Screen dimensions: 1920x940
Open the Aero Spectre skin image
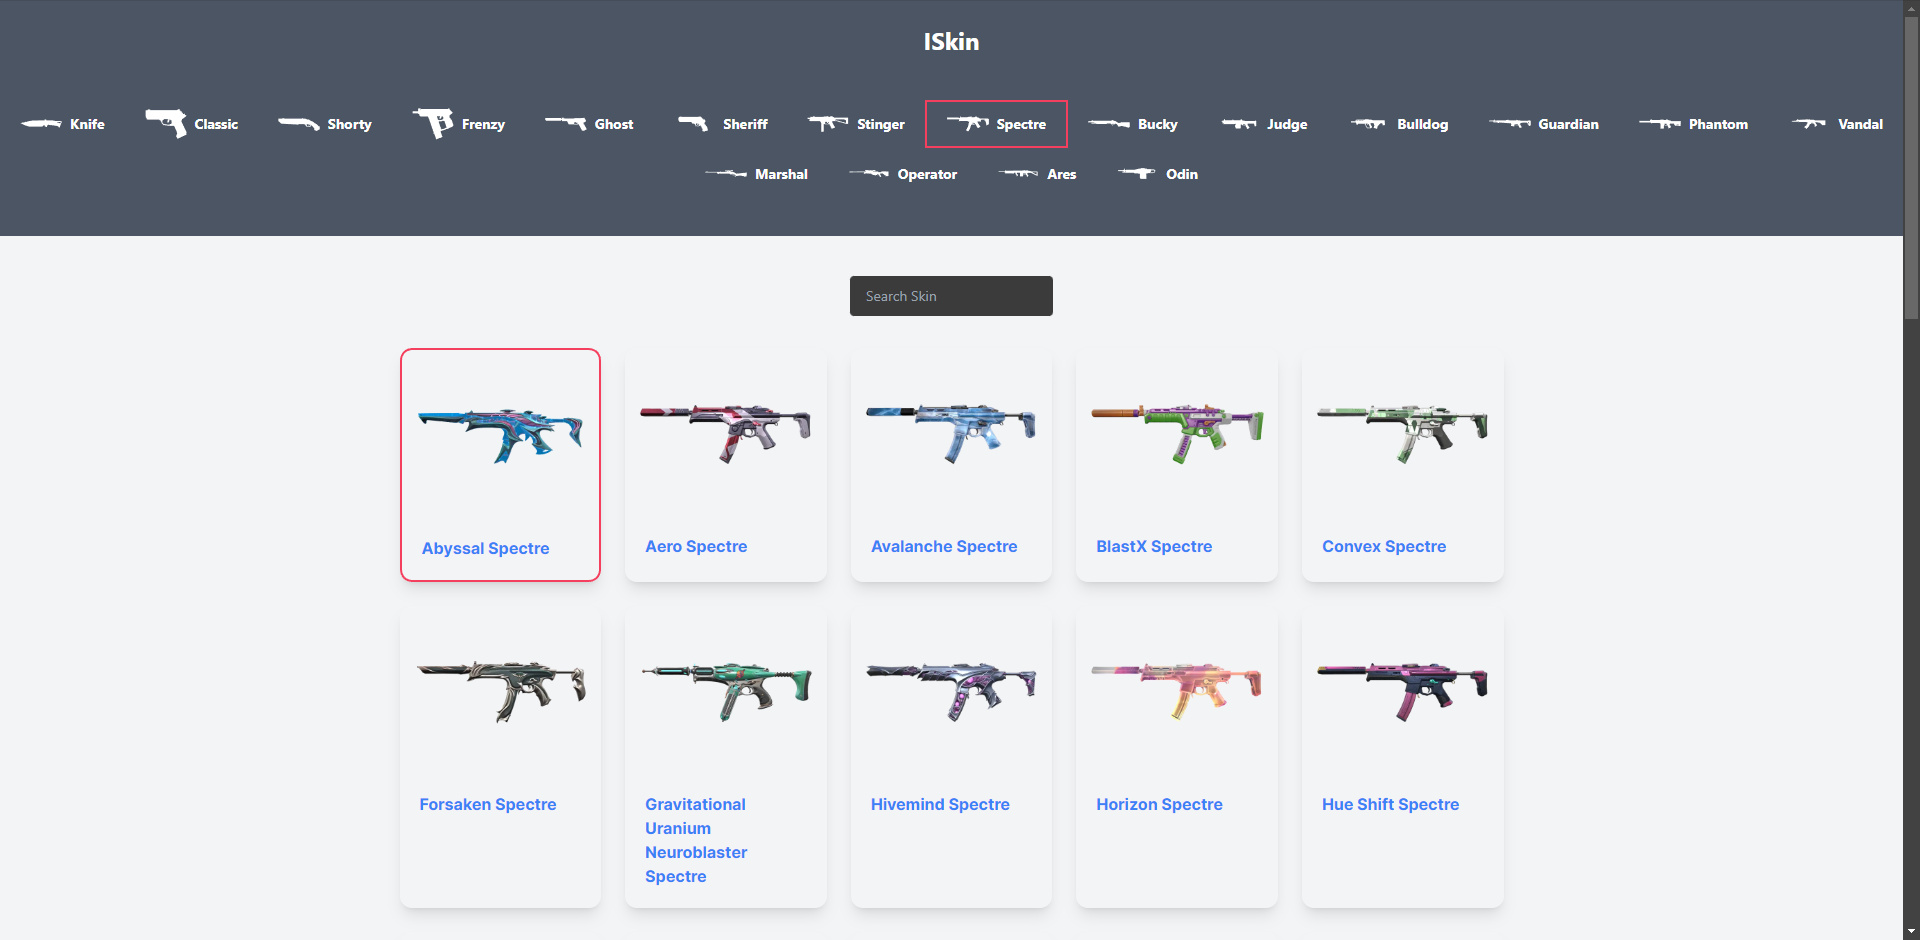click(x=726, y=433)
